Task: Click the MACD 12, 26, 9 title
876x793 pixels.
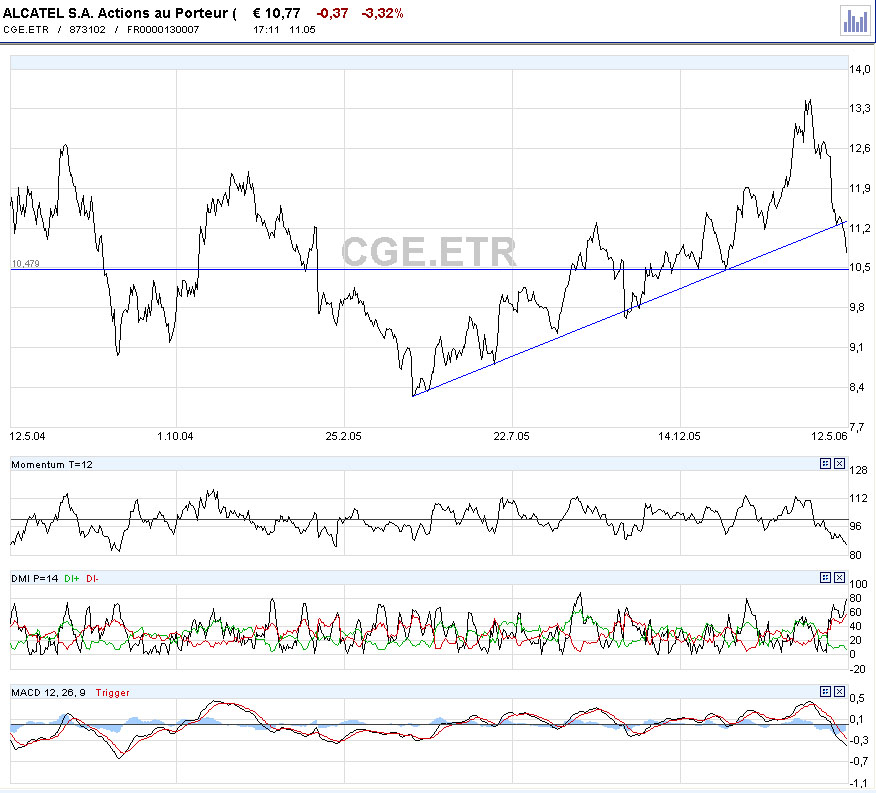Action: click(49, 692)
